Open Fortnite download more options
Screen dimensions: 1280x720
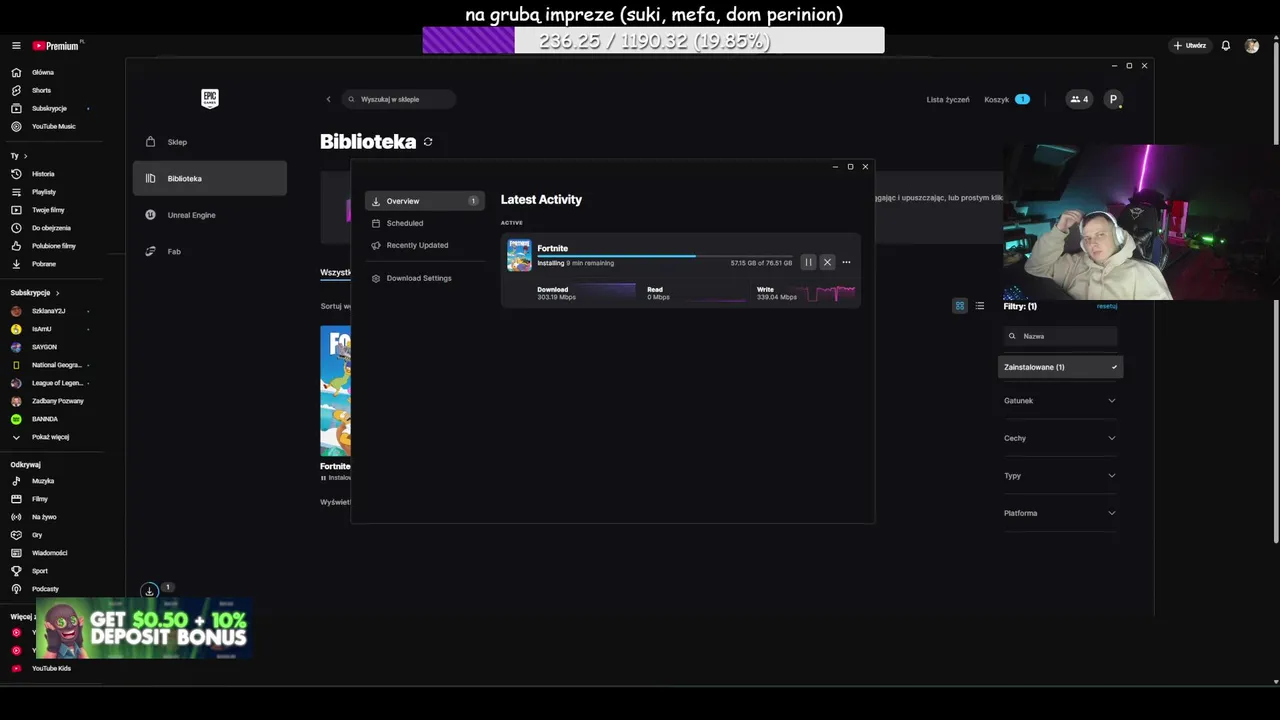pyautogui.click(x=846, y=262)
